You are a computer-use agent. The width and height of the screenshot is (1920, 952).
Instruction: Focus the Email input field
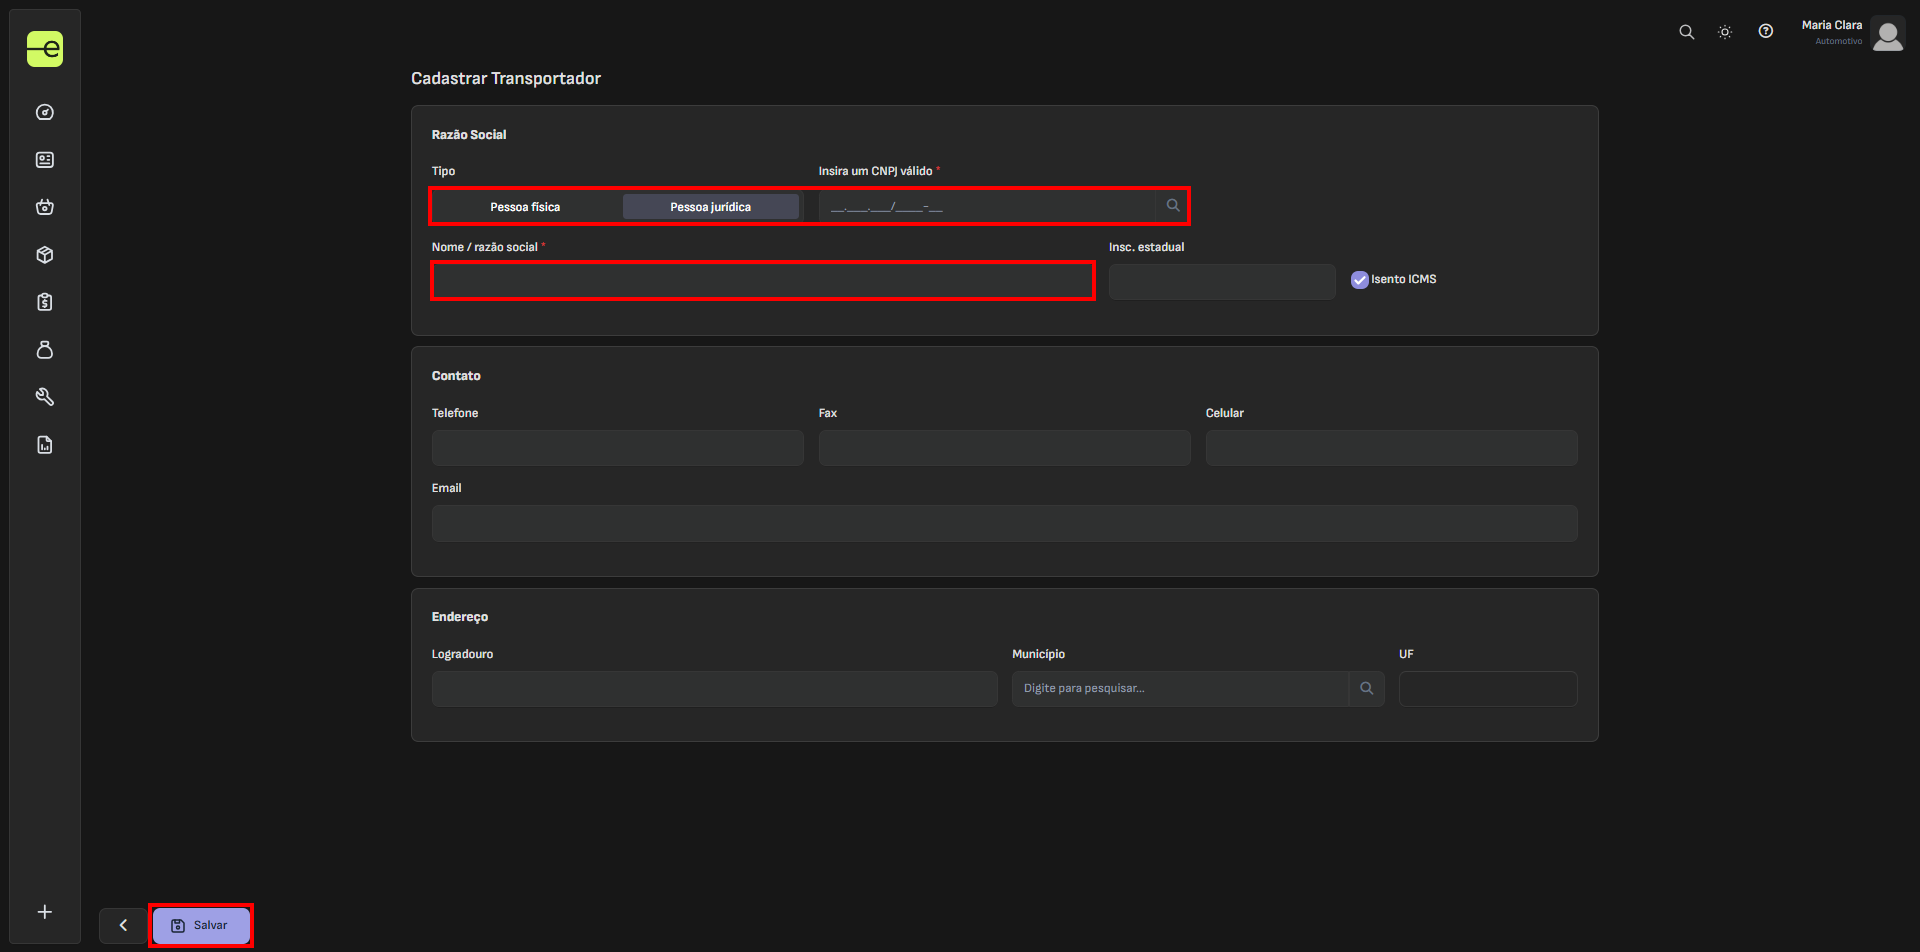tap(1004, 524)
